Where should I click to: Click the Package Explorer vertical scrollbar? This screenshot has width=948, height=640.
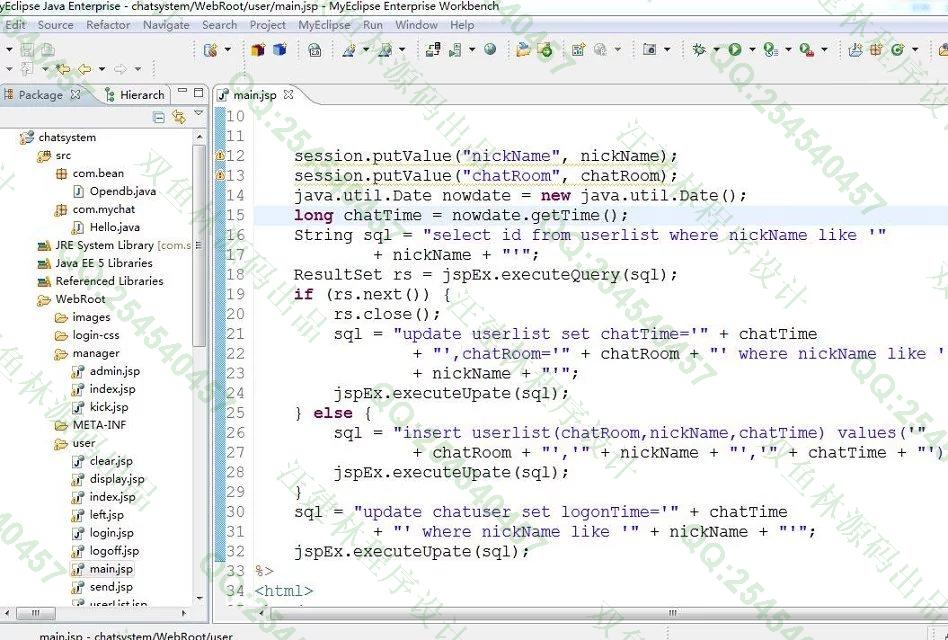pyautogui.click(x=199, y=300)
